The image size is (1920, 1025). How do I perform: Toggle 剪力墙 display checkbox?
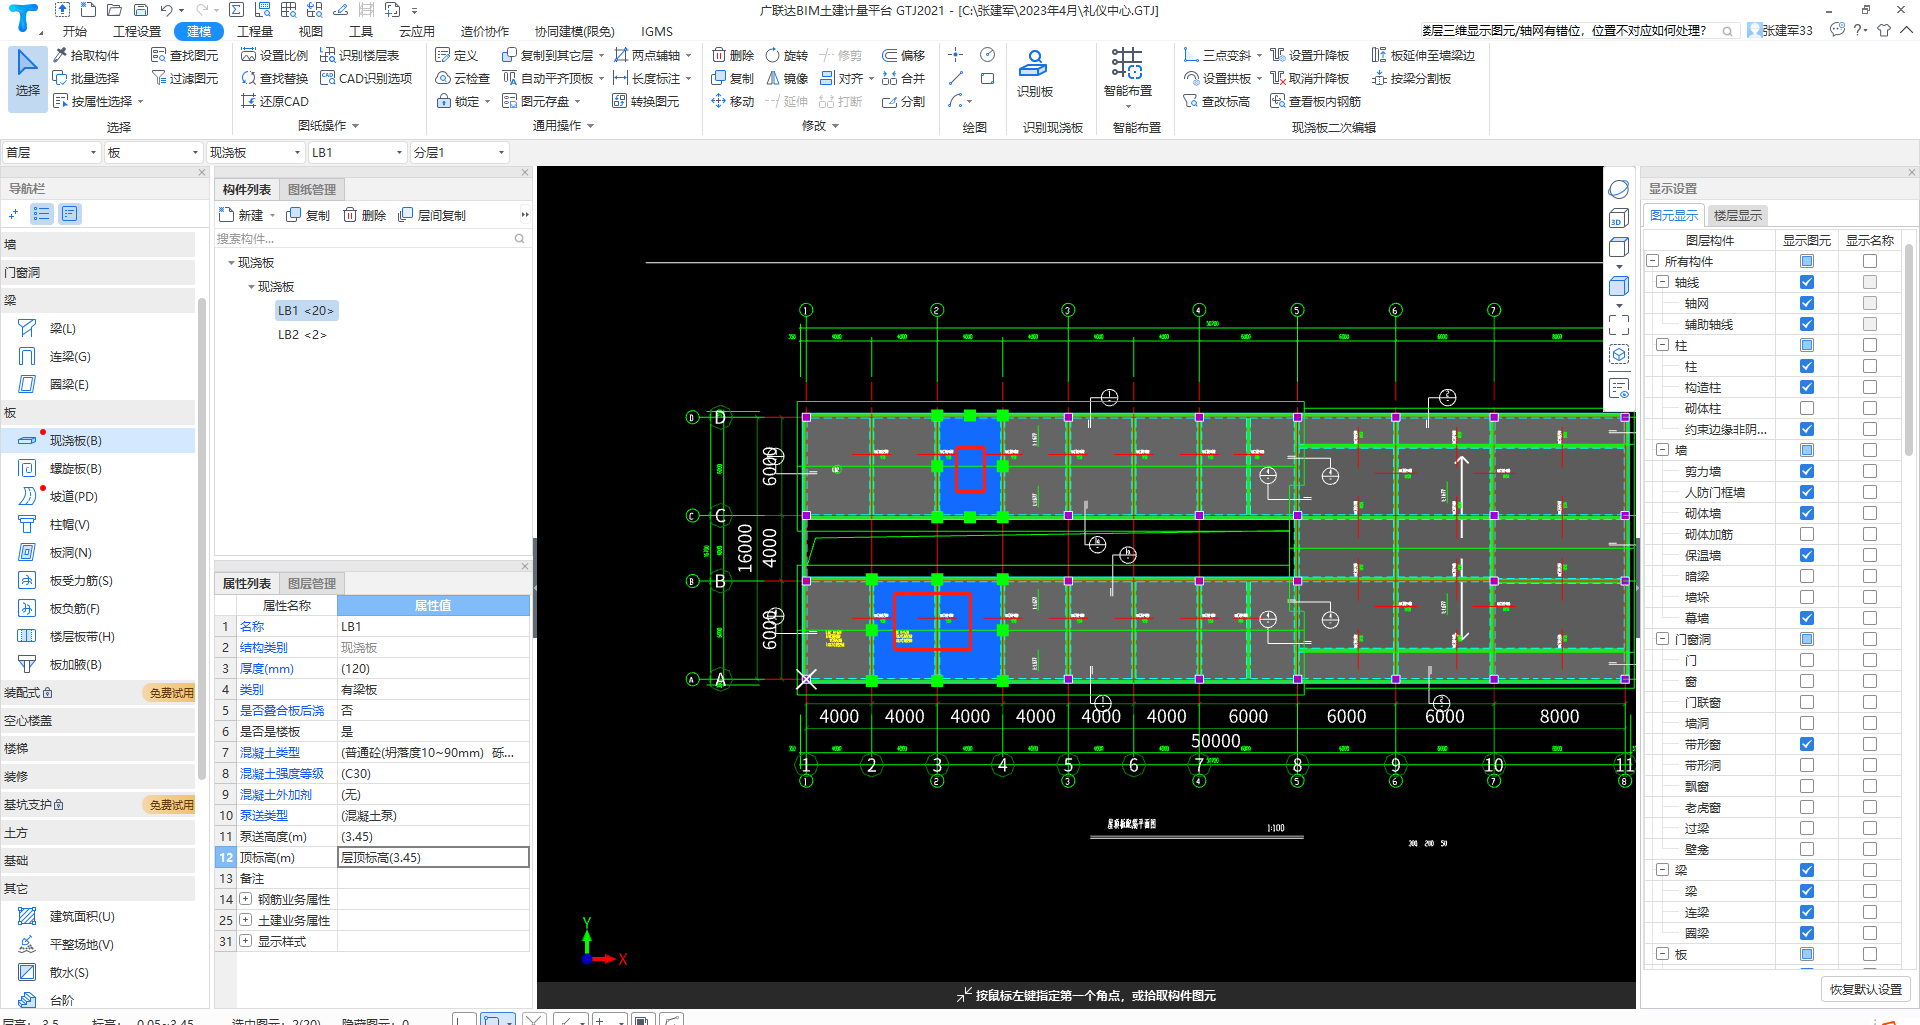[x=1806, y=471]
